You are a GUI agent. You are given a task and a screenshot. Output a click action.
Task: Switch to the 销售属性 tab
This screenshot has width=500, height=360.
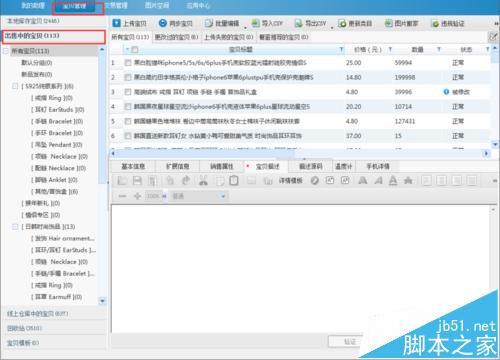222,166
